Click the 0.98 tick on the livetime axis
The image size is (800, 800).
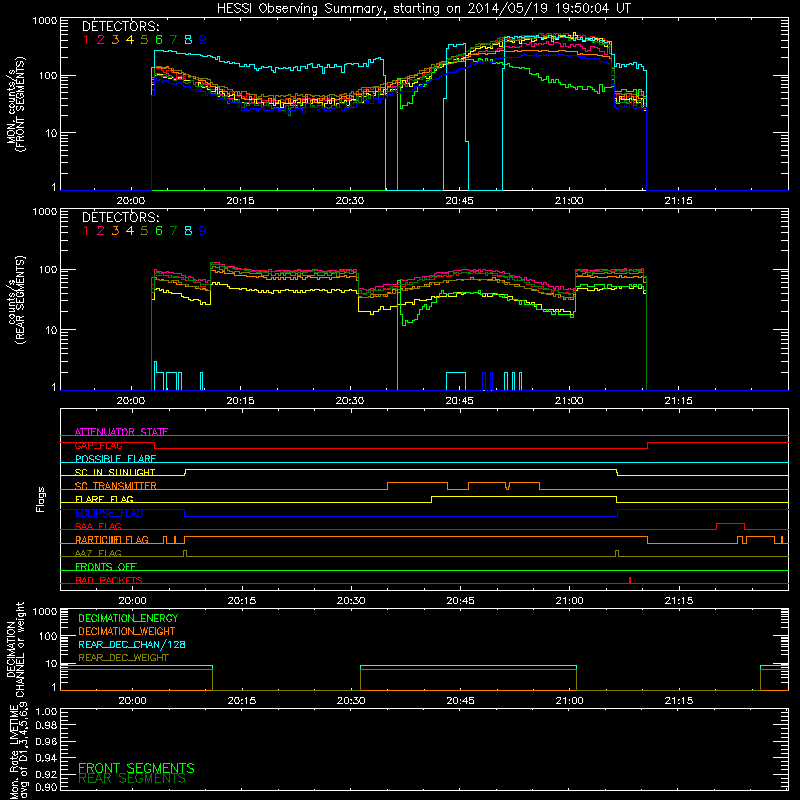point(45,726)
